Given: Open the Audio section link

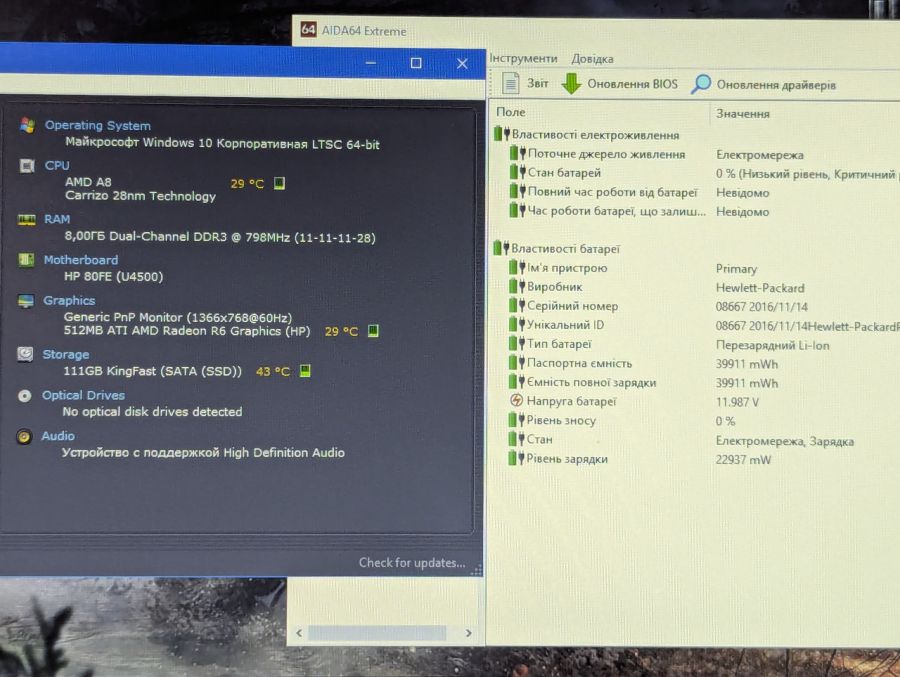Looking at the screenshot, I should pyautogui.click(x=57, y=436).
